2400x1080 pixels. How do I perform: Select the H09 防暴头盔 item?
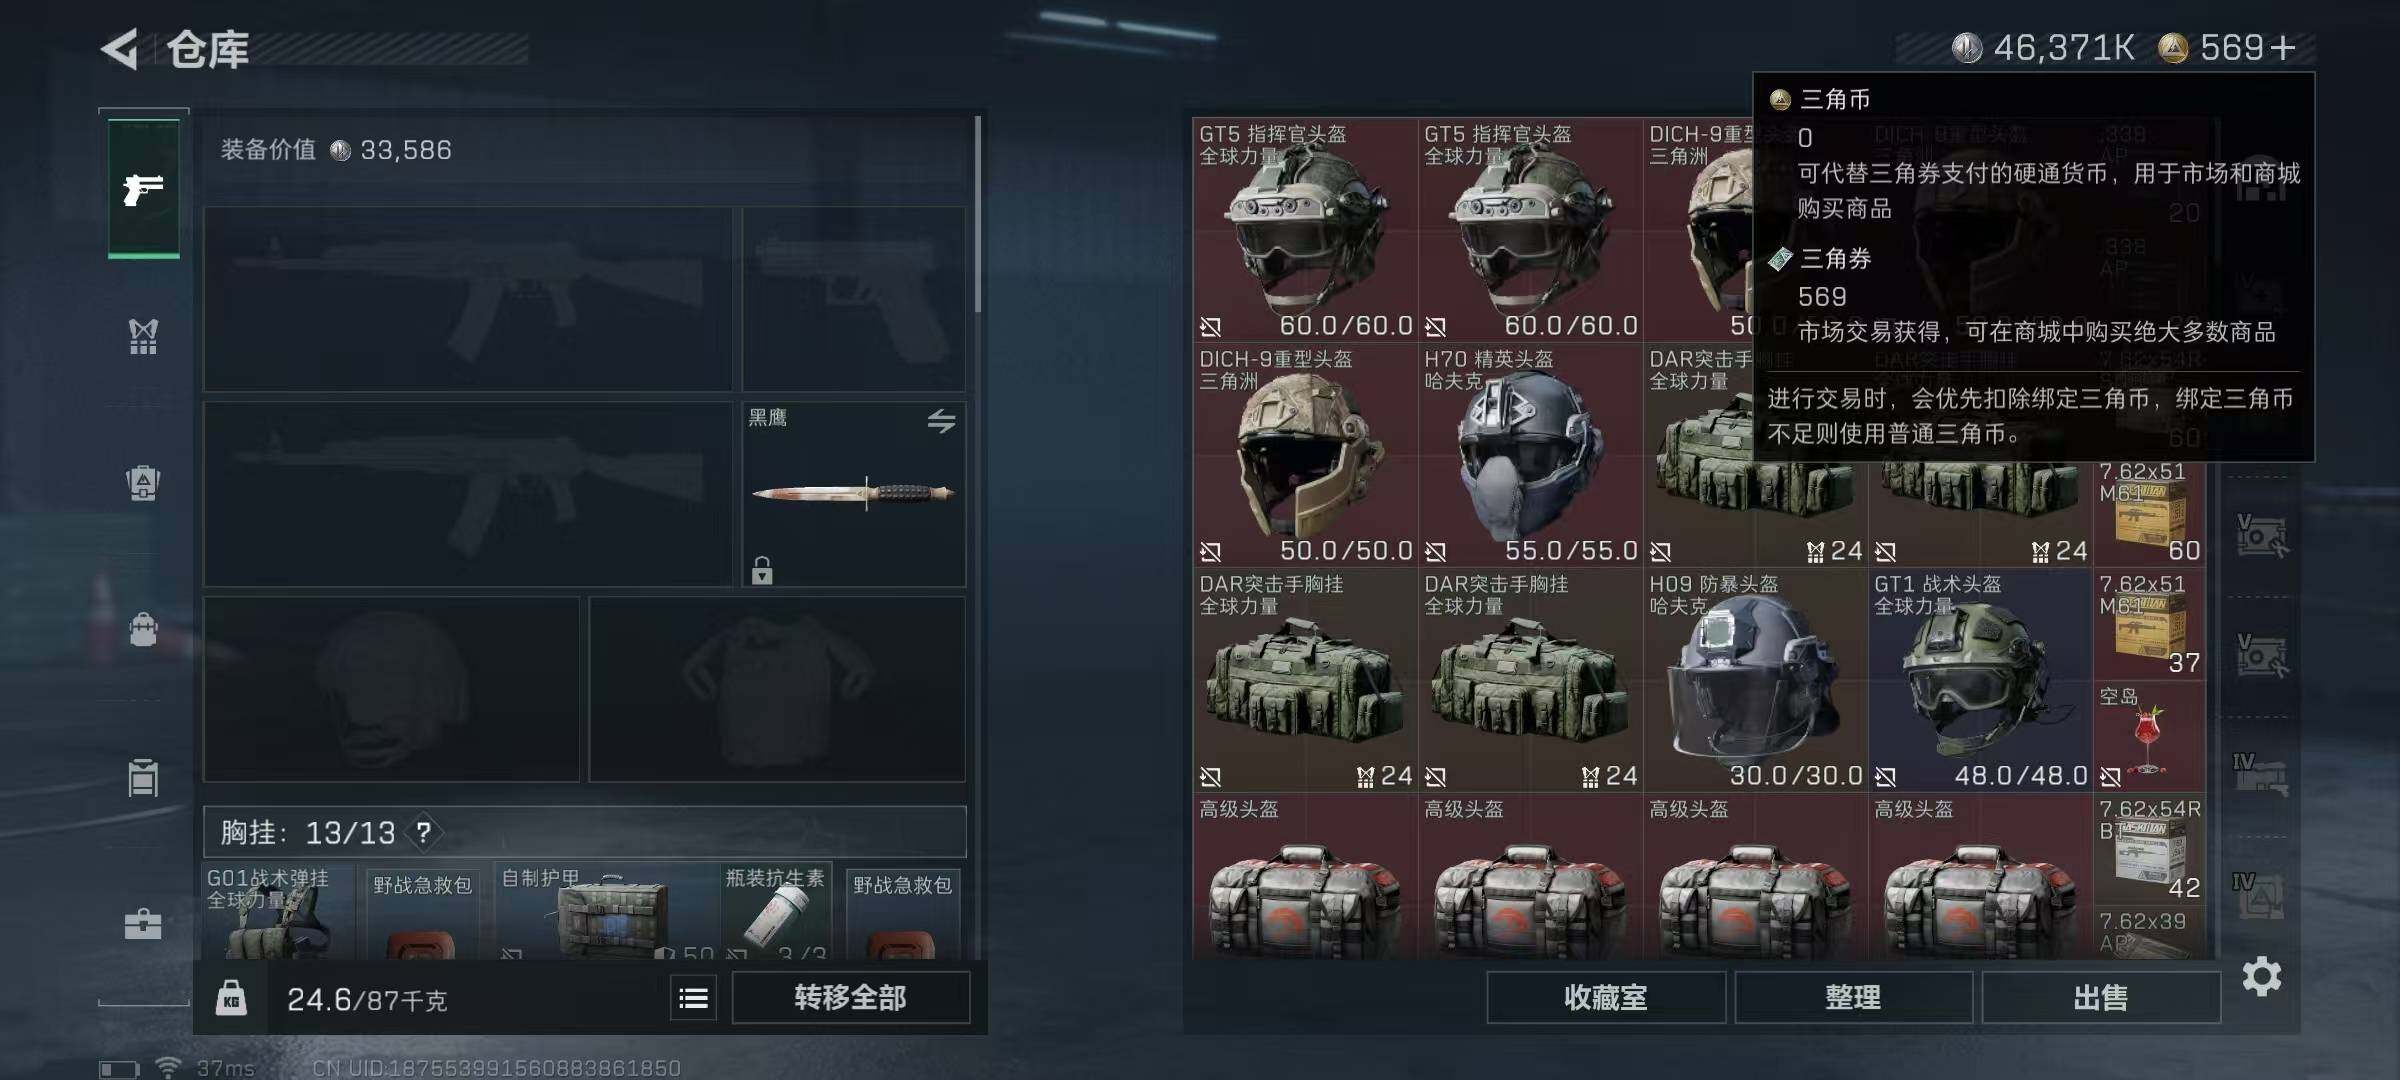1755,680
